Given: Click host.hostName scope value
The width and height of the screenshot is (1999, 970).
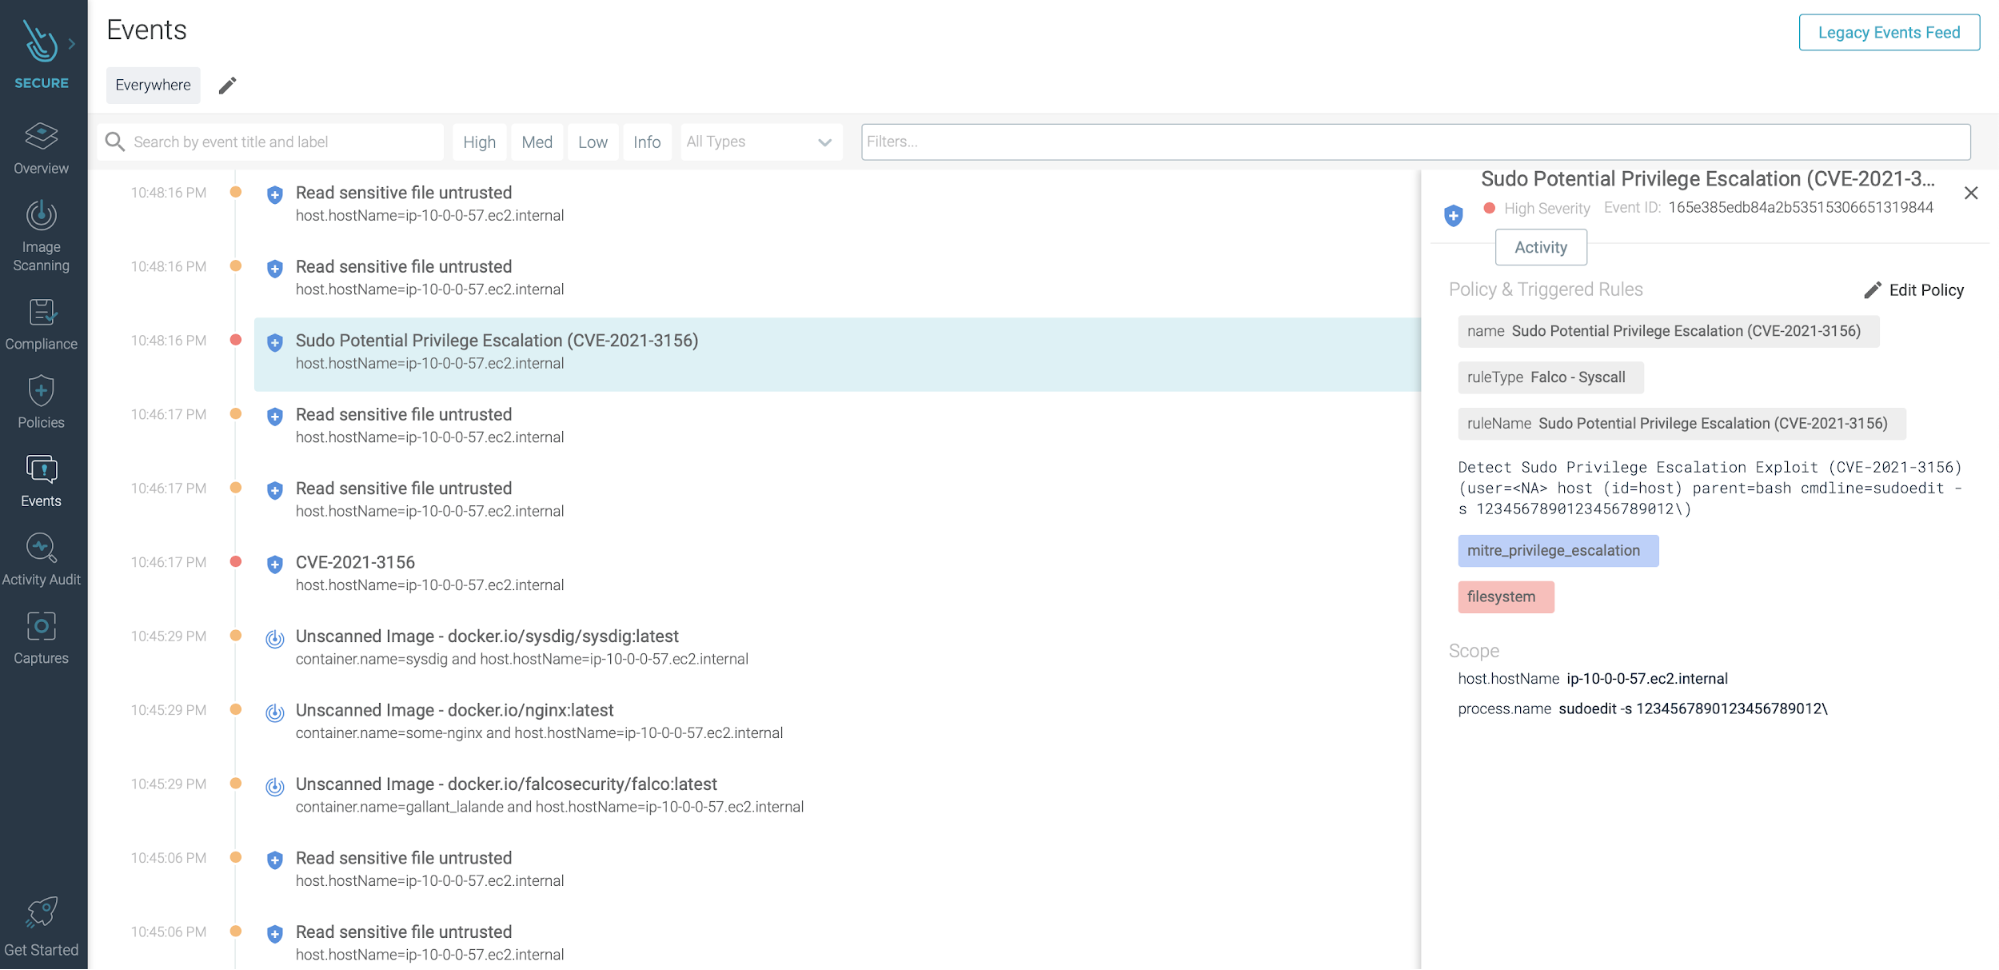Looking at the screenshot, I should [x=1646, y=679].
